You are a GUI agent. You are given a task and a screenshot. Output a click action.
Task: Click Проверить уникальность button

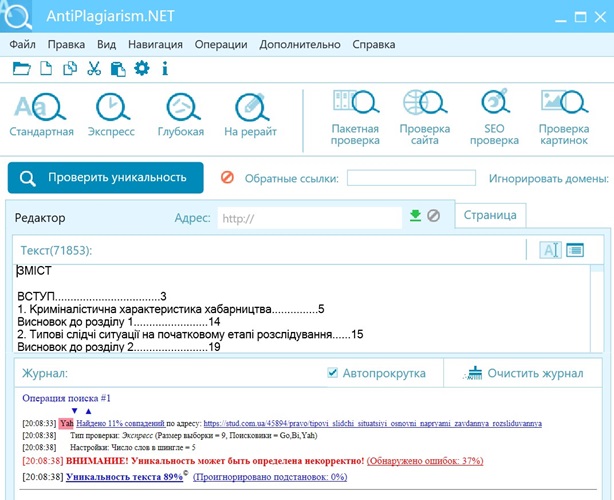pos(106,178)
